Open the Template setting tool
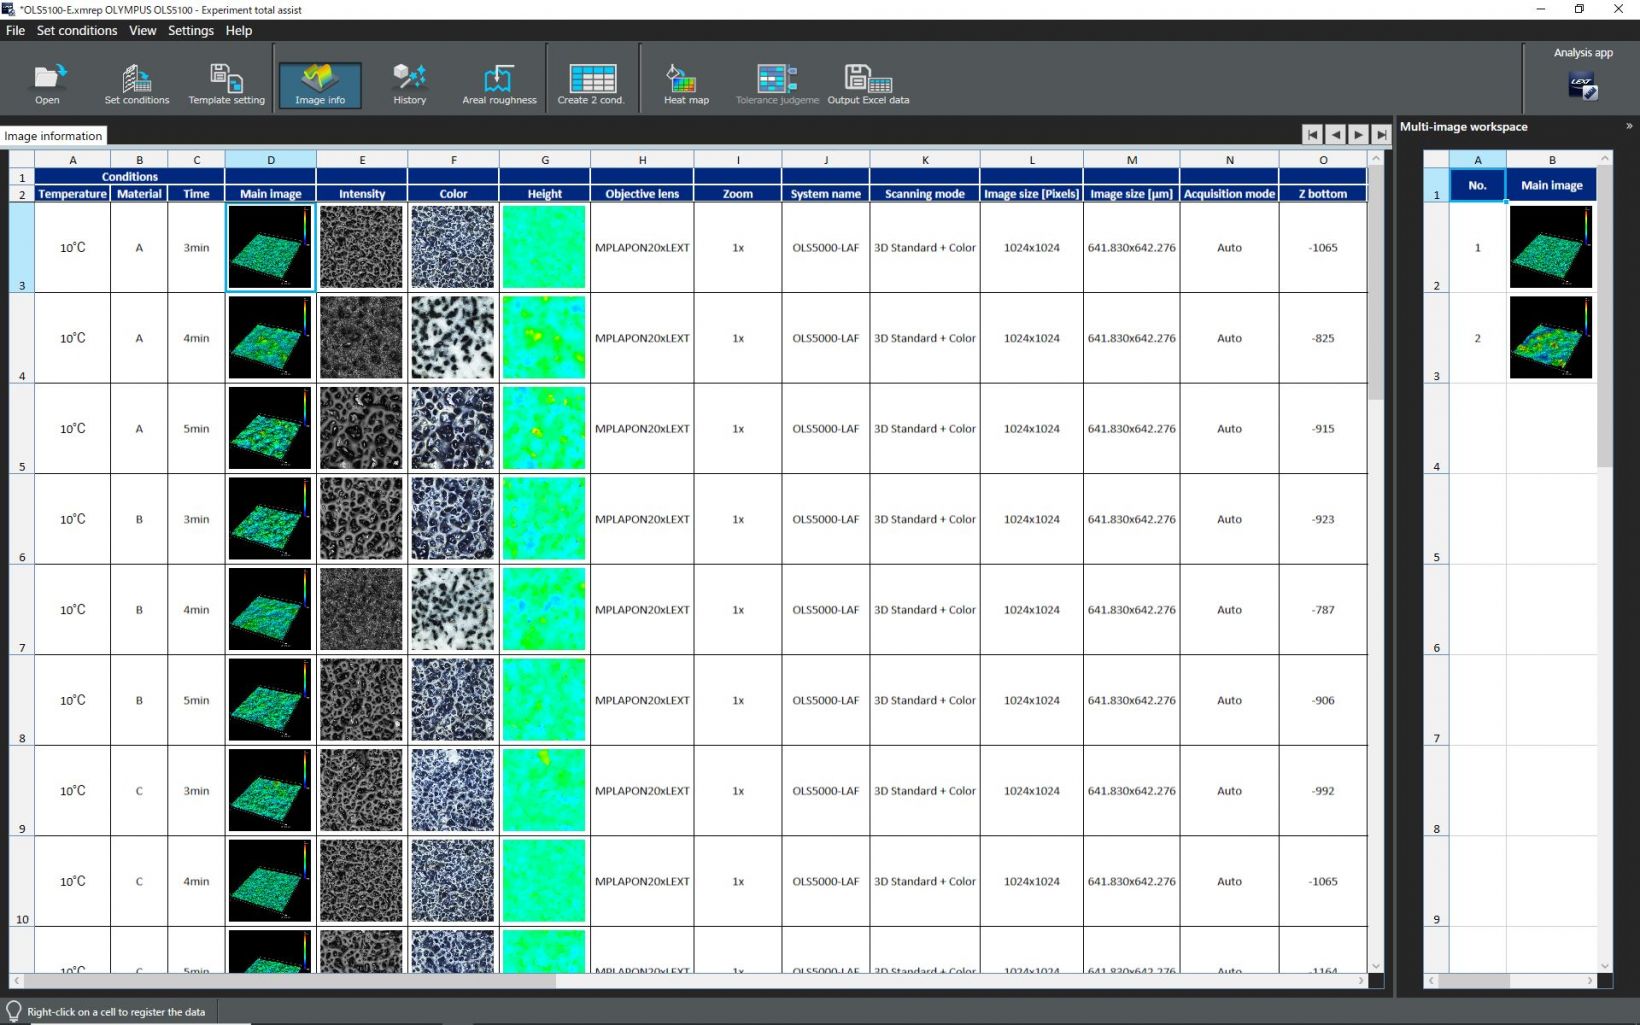The height and width of the screenshot is (1025, 1640). coord(226,80)
